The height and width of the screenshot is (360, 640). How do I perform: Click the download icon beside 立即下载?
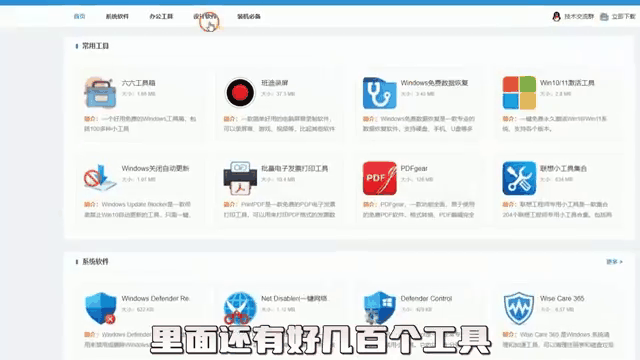pos(604,17)
